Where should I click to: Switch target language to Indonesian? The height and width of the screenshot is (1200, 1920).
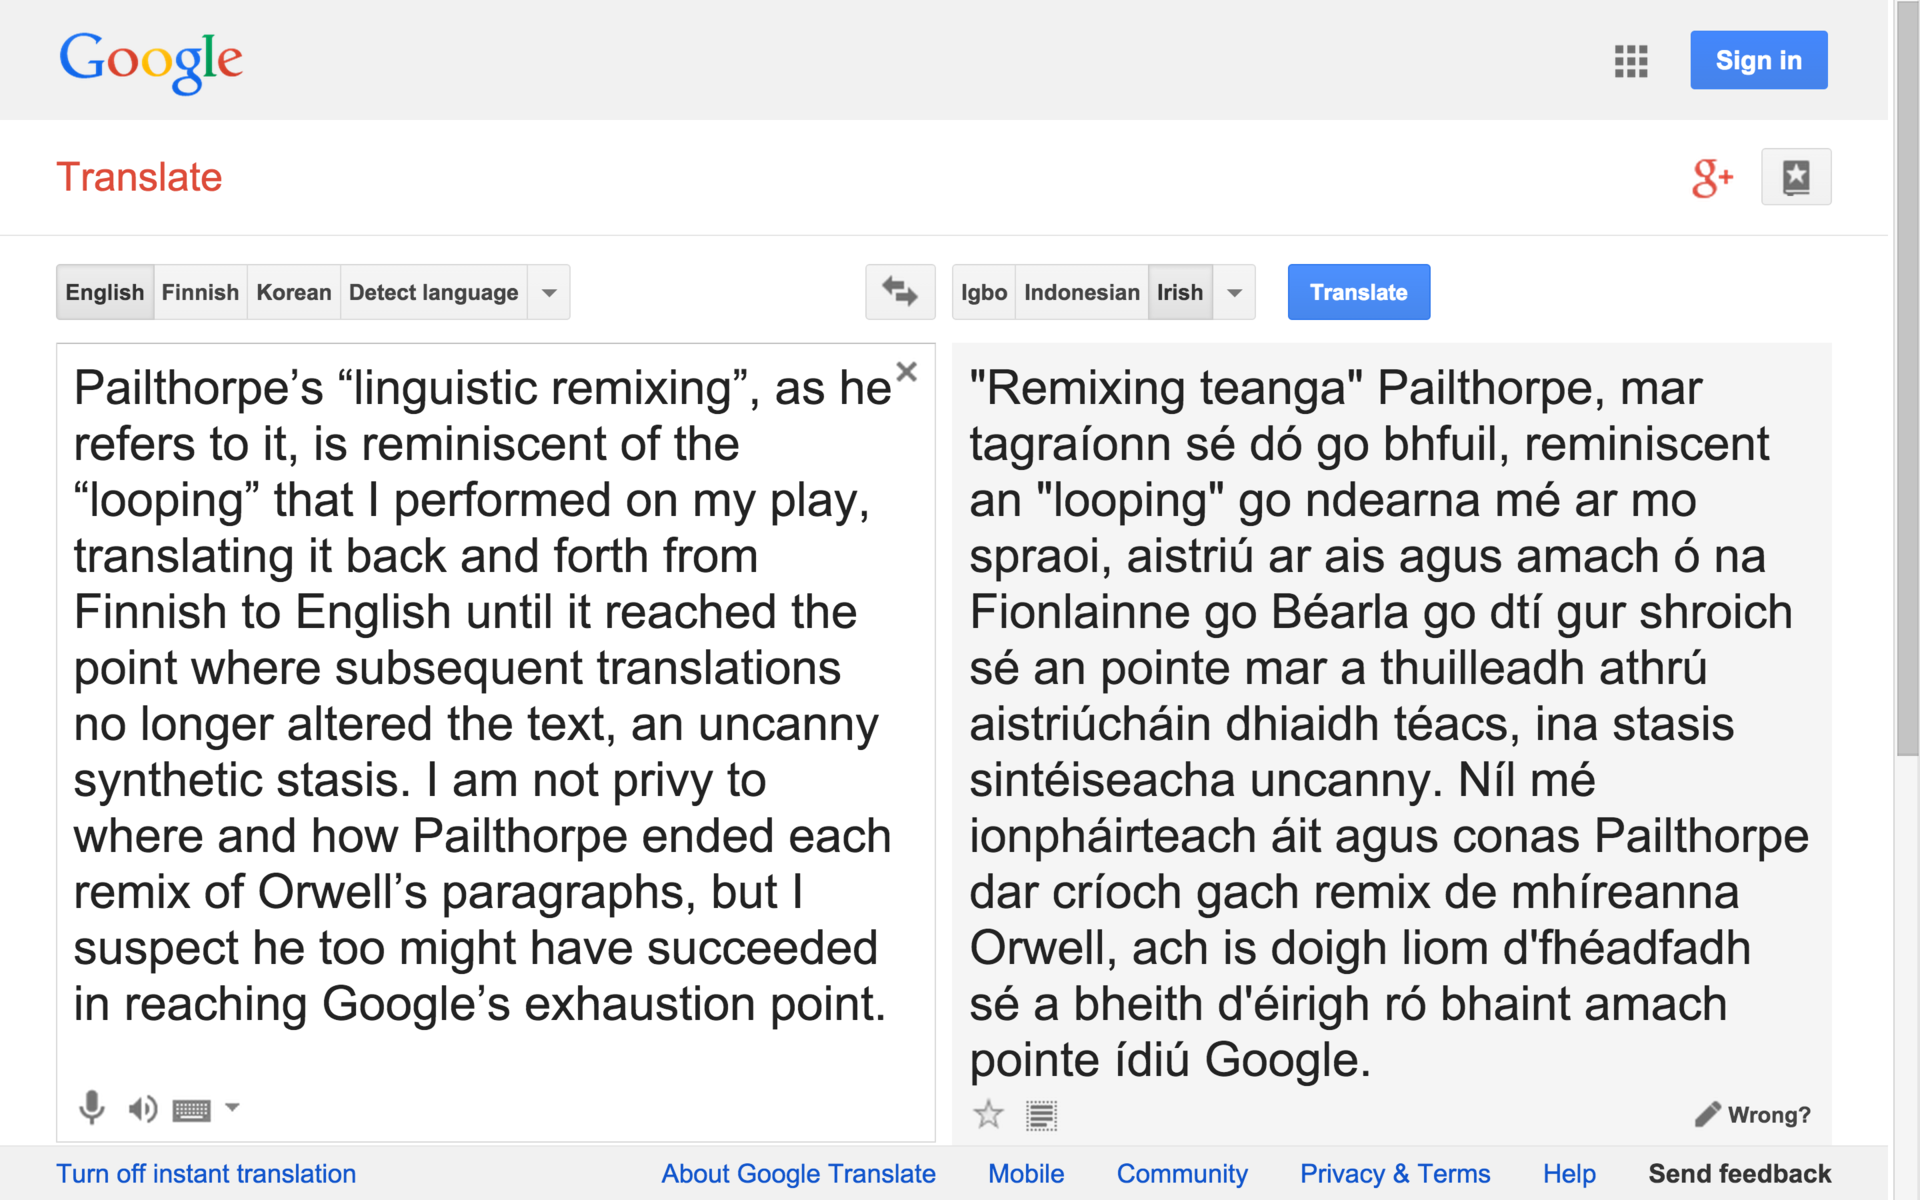click(1081, 292)
